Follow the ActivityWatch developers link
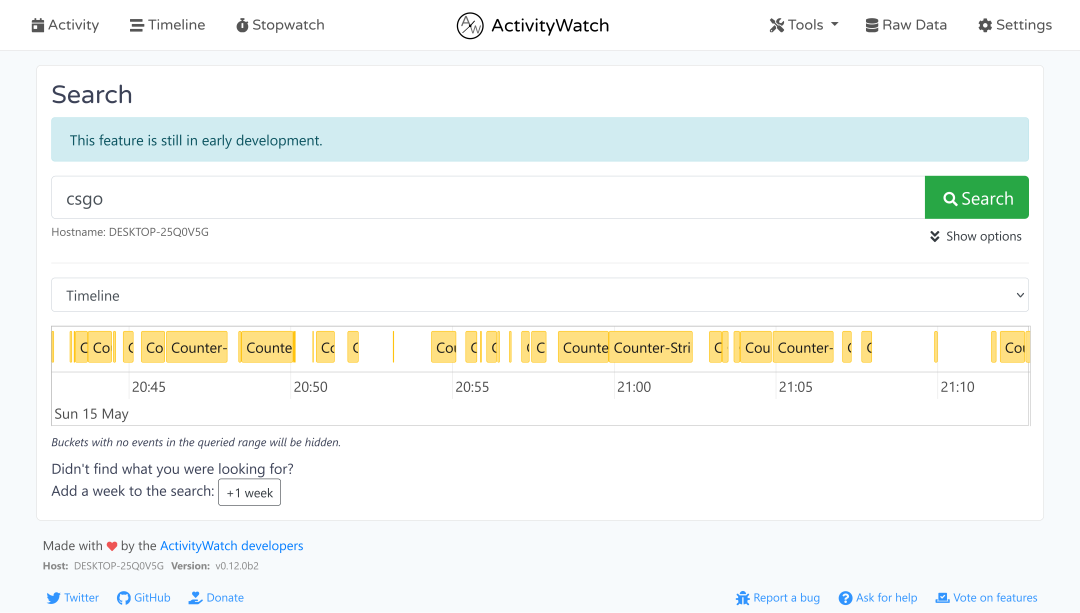The image size is (1080, 613). [x=231, y=546]
